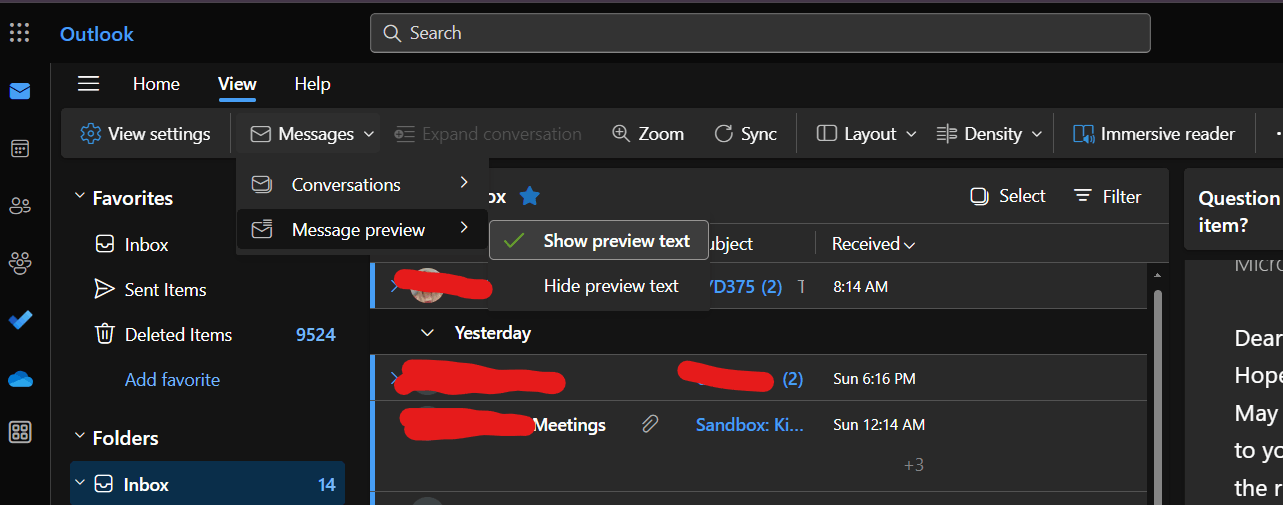Click the Select checkbox button
This screenshot has height=505, width=1283.
pyautogui.click(x=1008, y=197)
